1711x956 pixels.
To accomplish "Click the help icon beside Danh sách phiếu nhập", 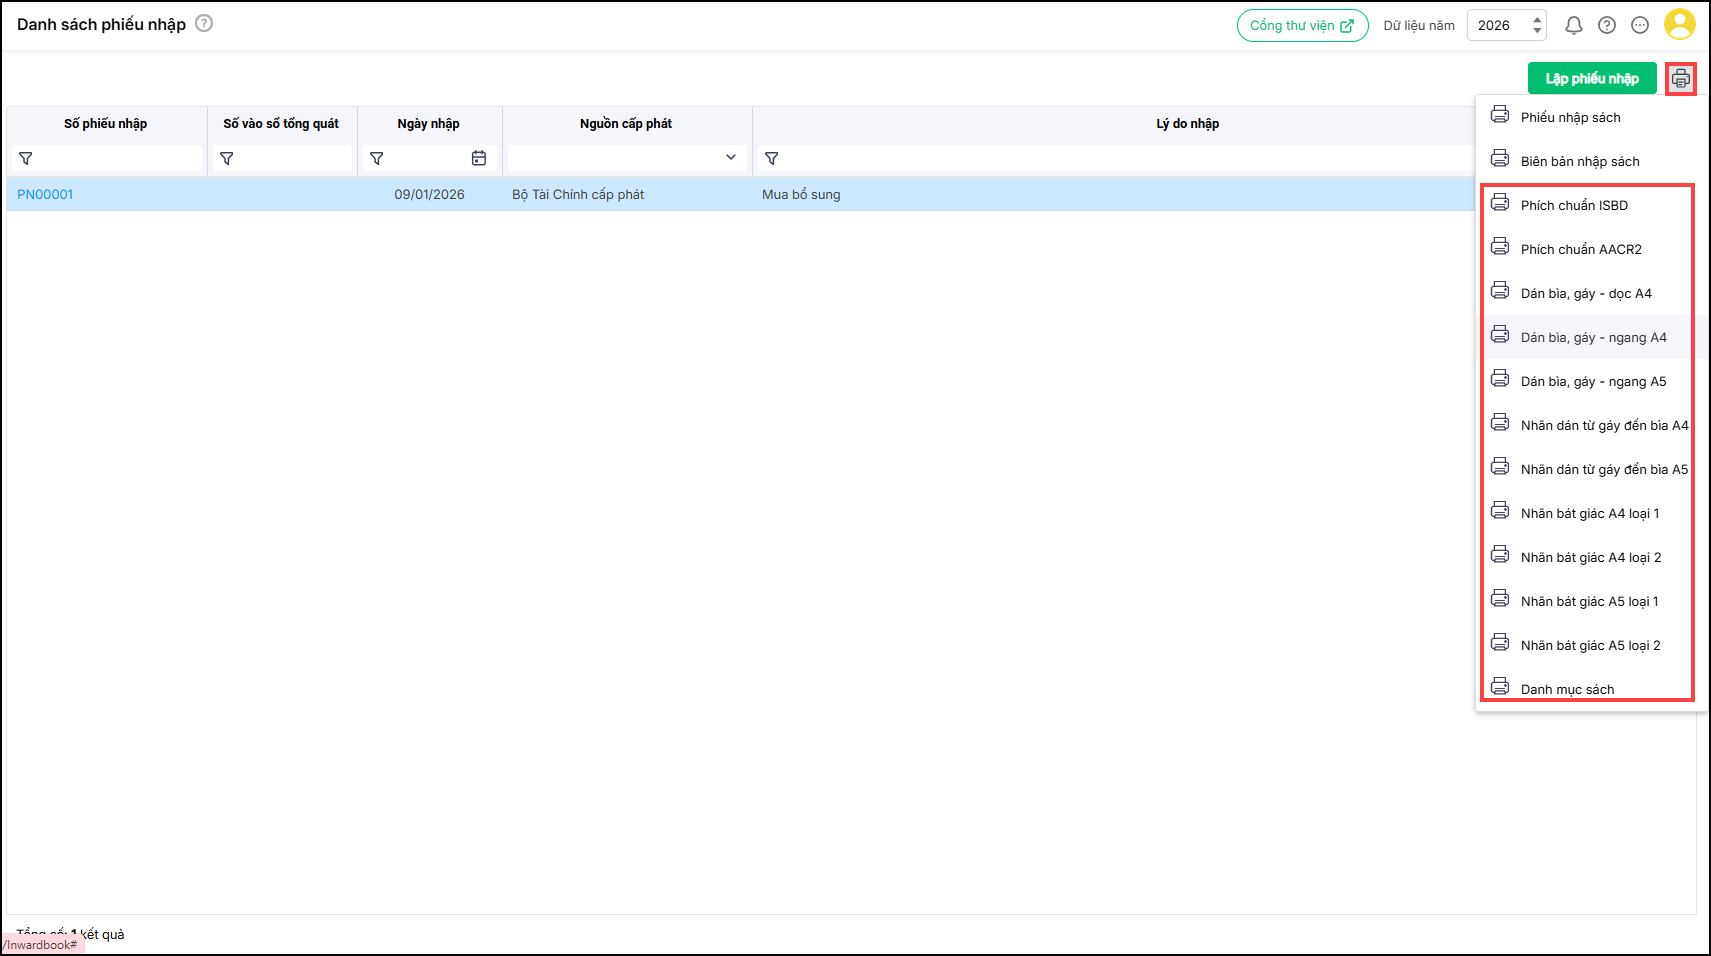I will click(204, 23).
